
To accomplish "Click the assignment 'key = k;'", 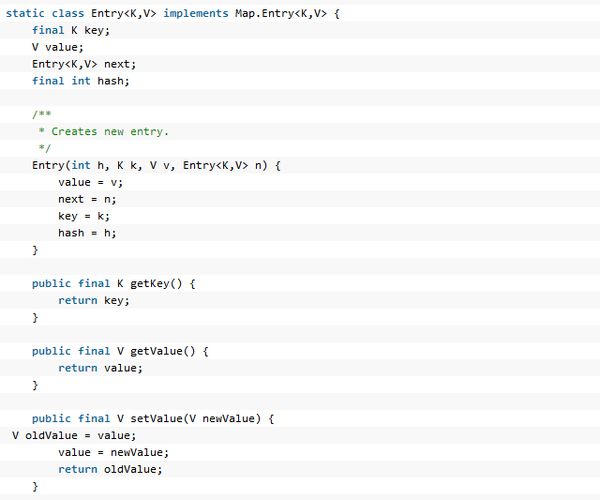I will (84, 216).
